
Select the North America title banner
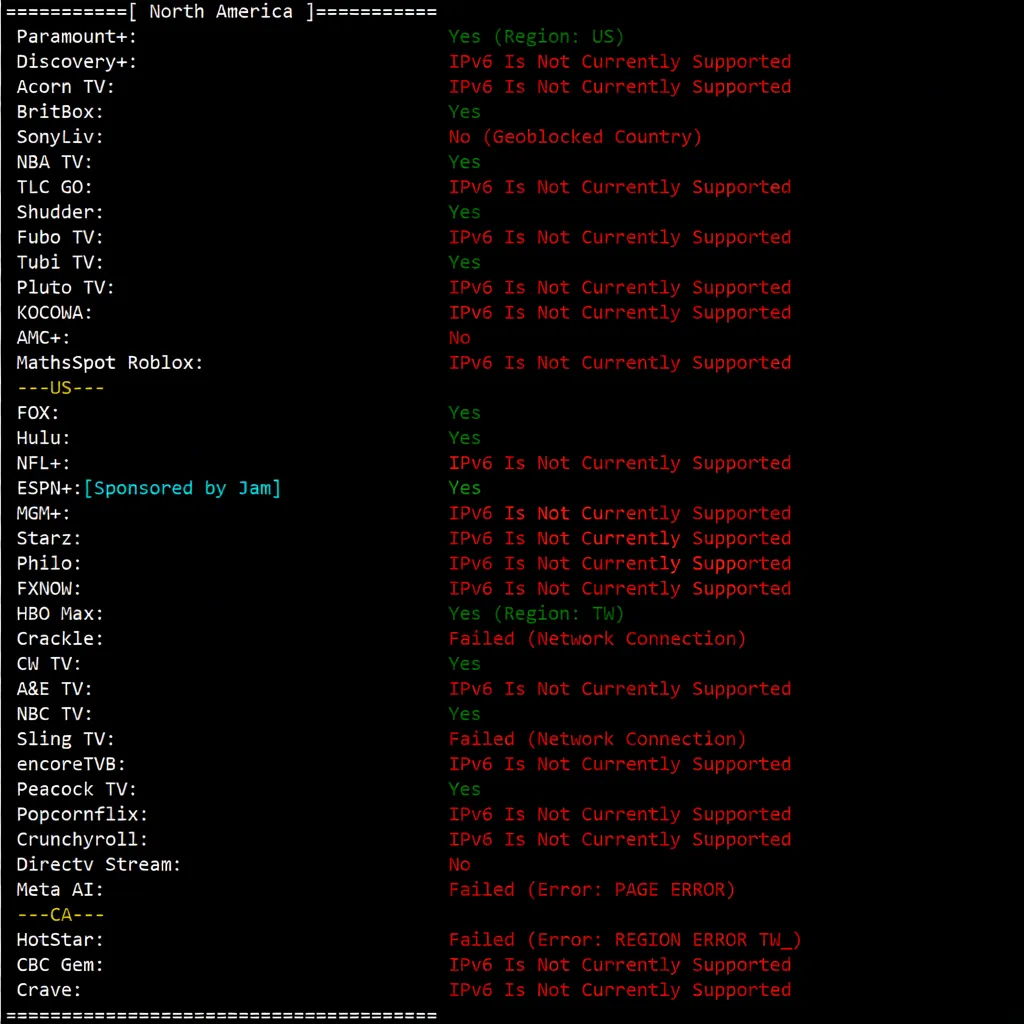point(220,11)
